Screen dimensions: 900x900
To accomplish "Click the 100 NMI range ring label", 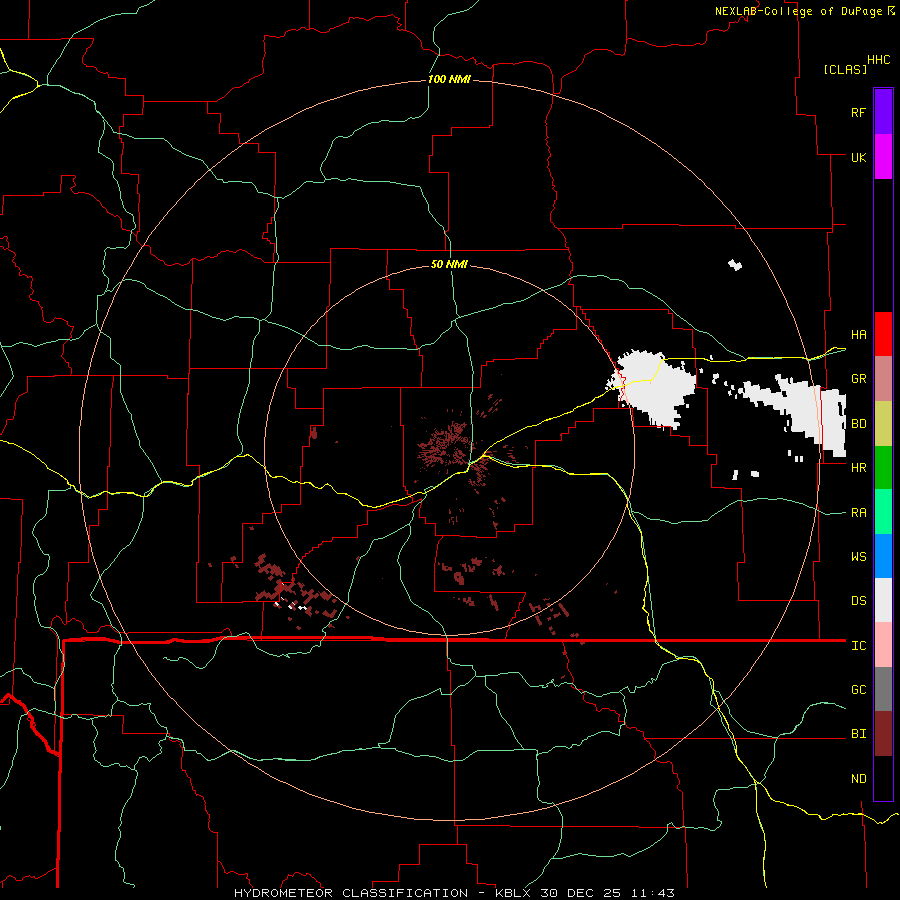I will [449, 79].
